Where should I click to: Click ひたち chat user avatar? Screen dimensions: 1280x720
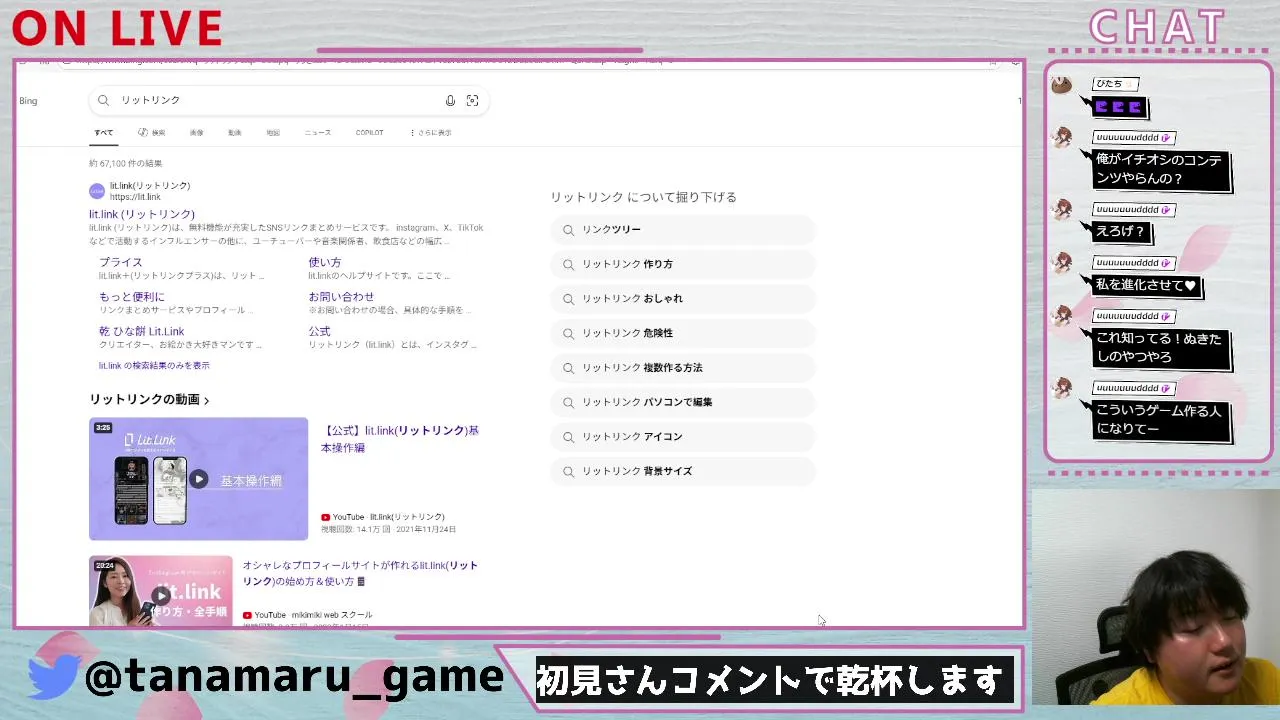click(1061, 85)
